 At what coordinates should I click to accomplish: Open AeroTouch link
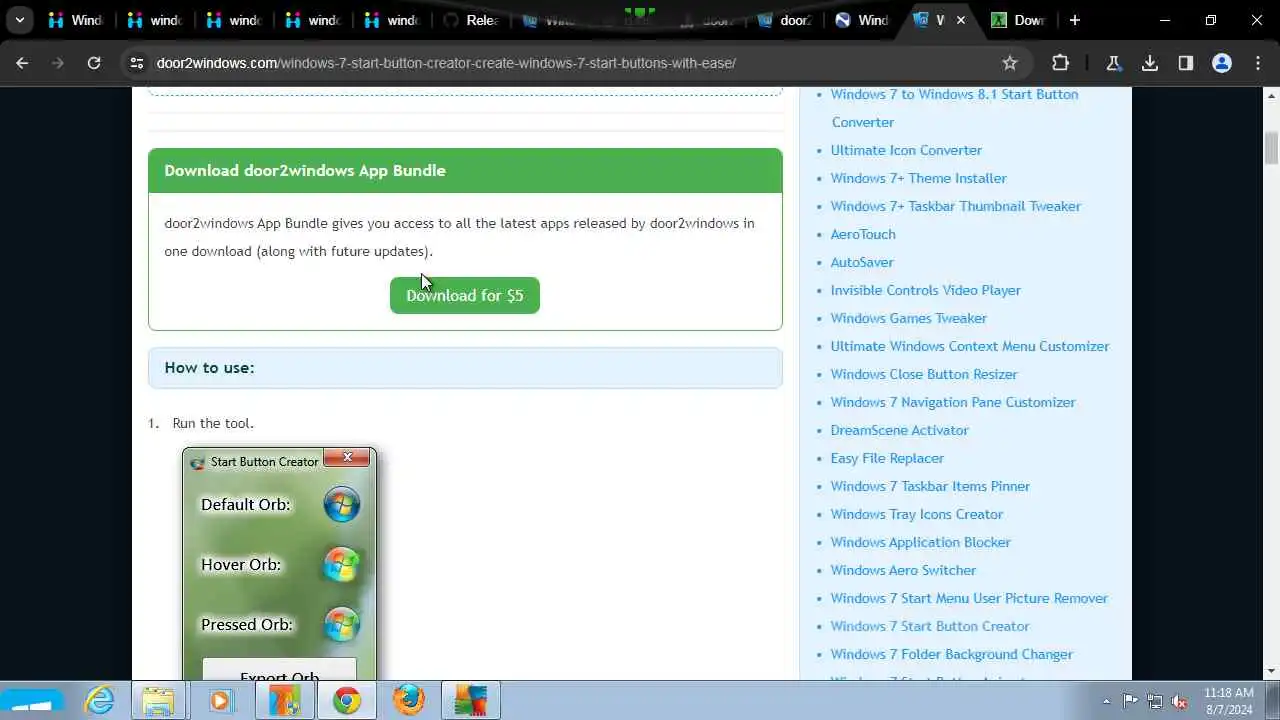pos(863,234)
